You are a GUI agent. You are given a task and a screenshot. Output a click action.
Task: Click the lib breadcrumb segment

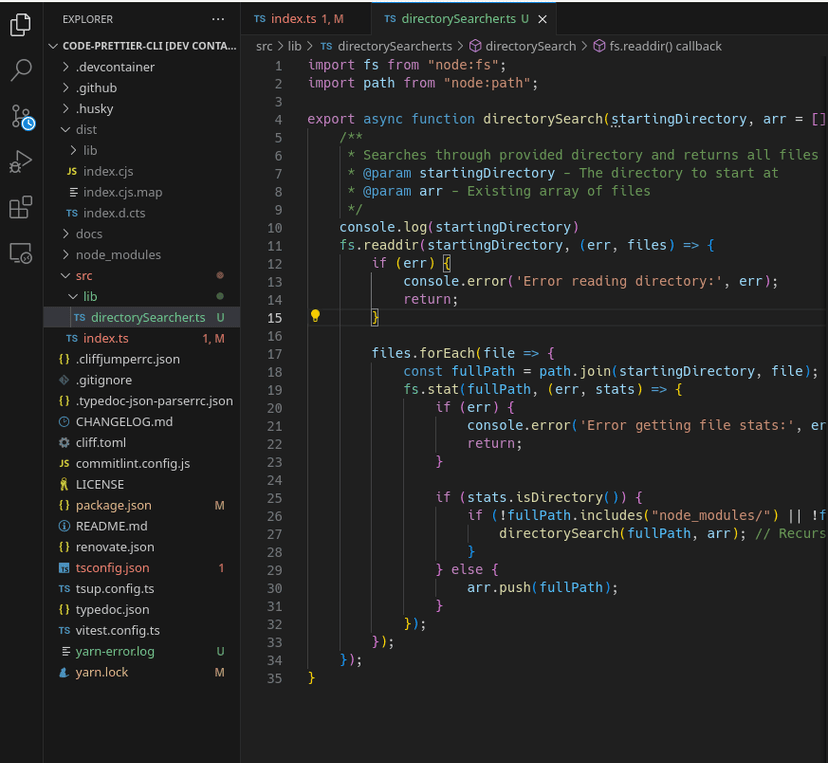click(294, 46)
